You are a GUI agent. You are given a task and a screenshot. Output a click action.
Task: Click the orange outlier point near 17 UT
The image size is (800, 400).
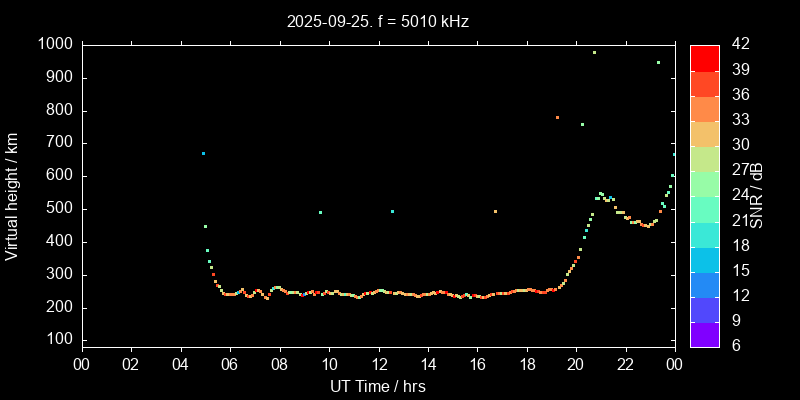click(x=495, y=211)
